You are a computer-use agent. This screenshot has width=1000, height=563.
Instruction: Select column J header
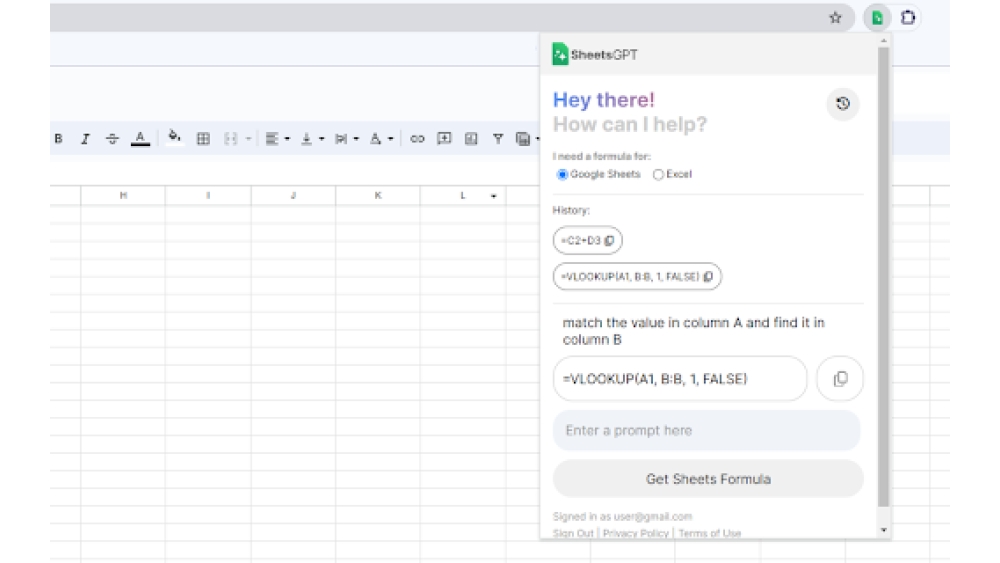tap(293, 195)
